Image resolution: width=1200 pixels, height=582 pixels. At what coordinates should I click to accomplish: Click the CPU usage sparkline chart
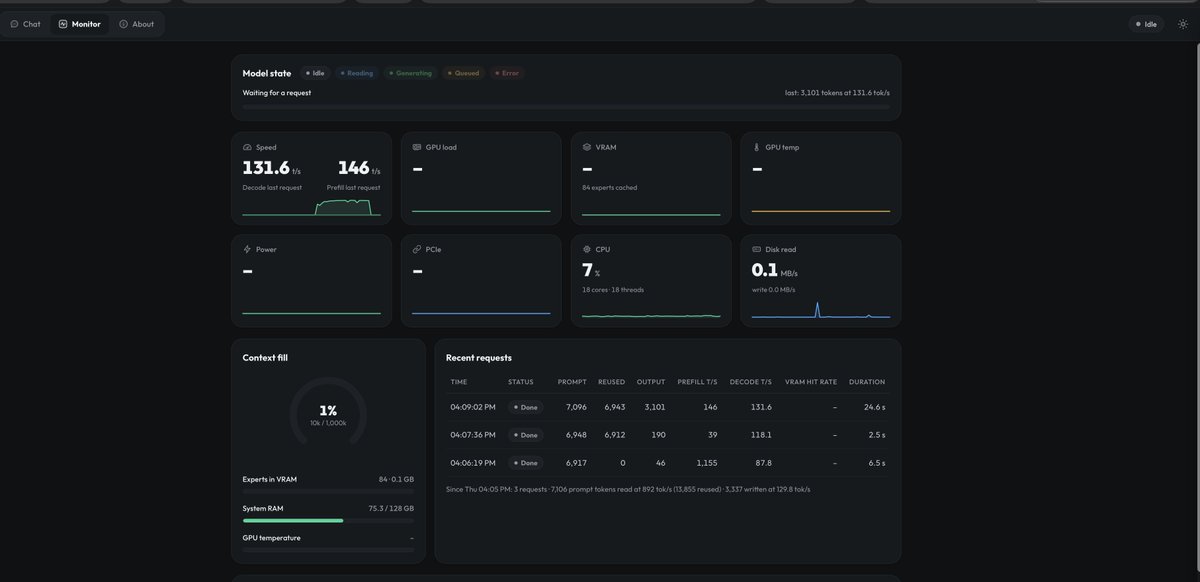point(651,315)
